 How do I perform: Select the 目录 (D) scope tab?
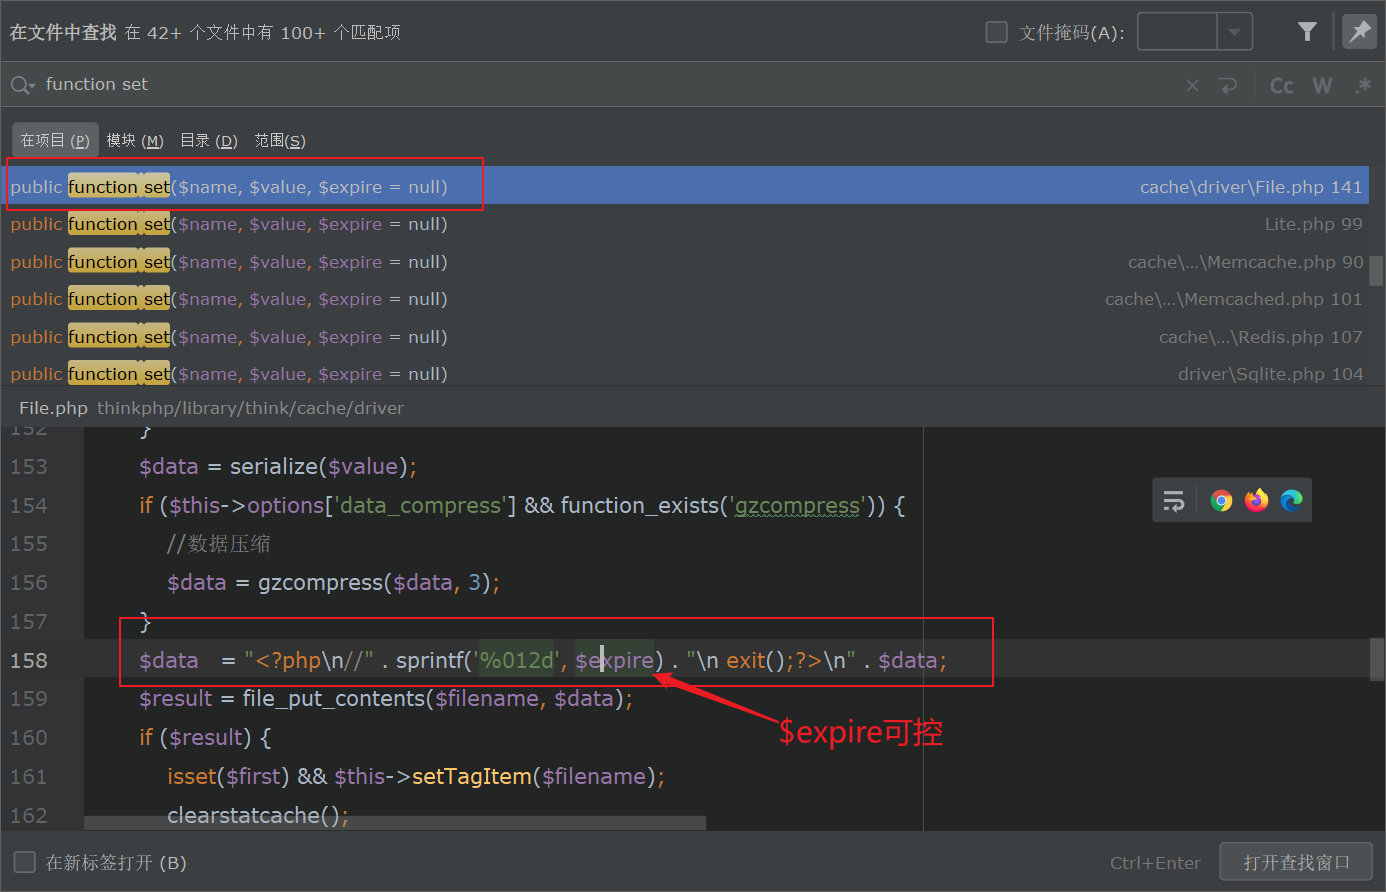tap(208, 140)
